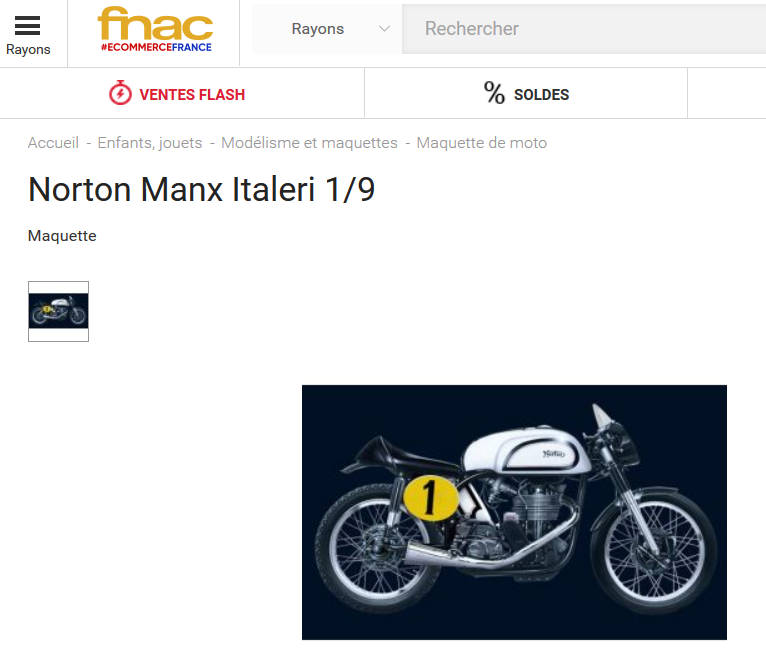The image size is (766, 668).
Task: Focus the Rechercher search field
Action: point(584,29)
